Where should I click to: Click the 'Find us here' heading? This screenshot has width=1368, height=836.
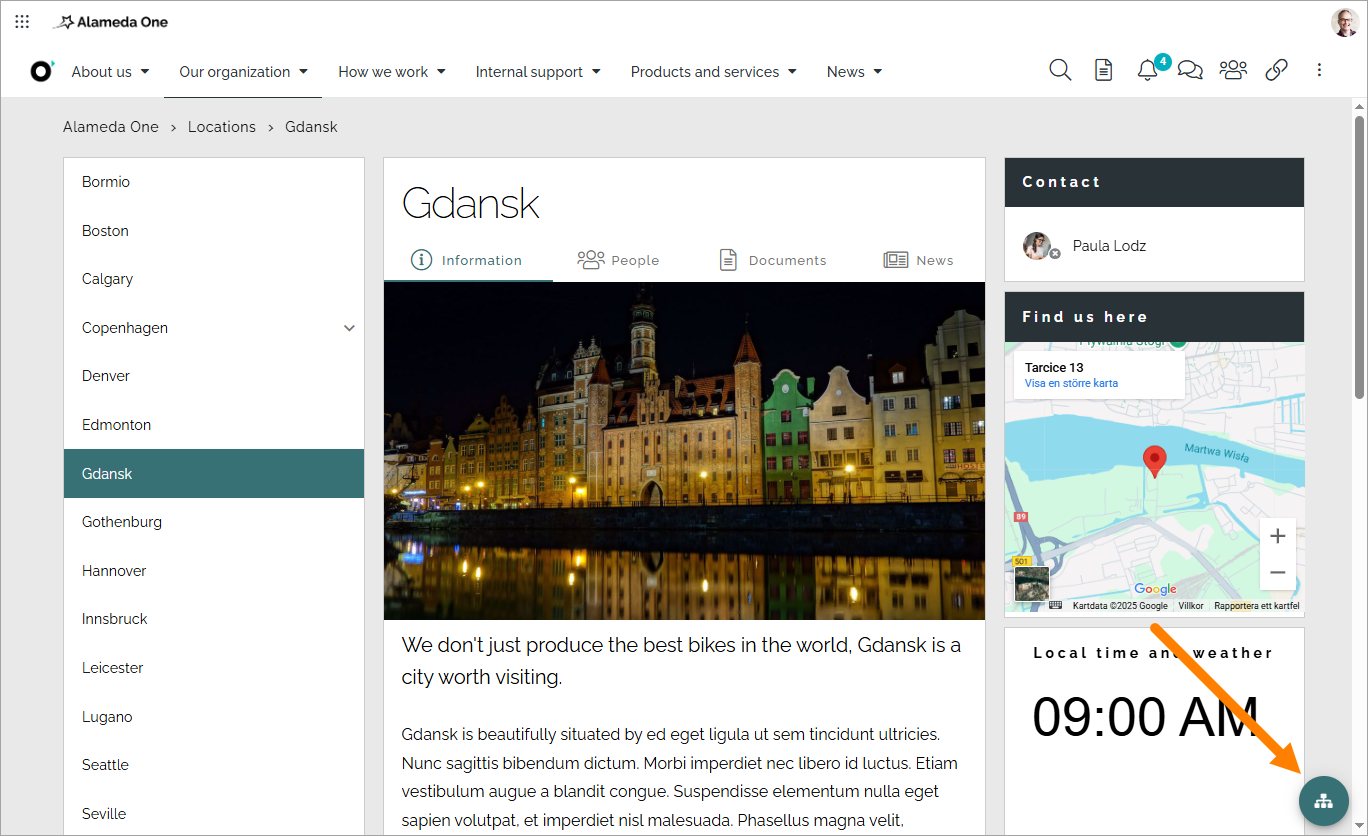click(x=1085, y=317)
